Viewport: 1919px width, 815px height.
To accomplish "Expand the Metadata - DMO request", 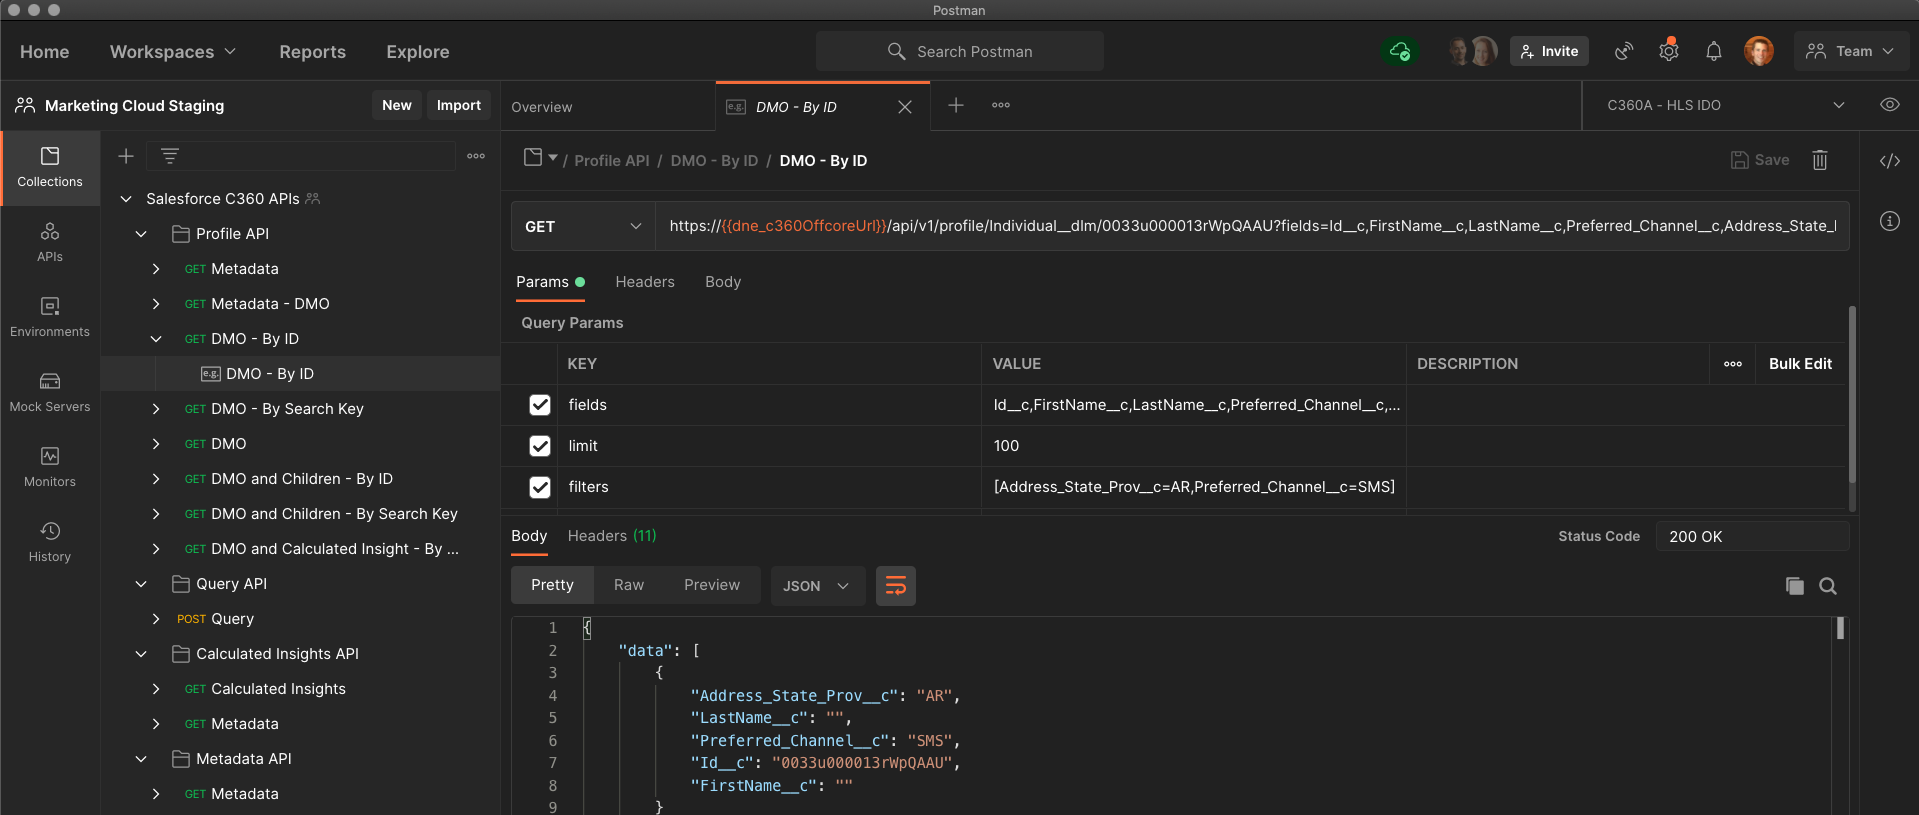I will pyautogui.click(x=156, y=304).
